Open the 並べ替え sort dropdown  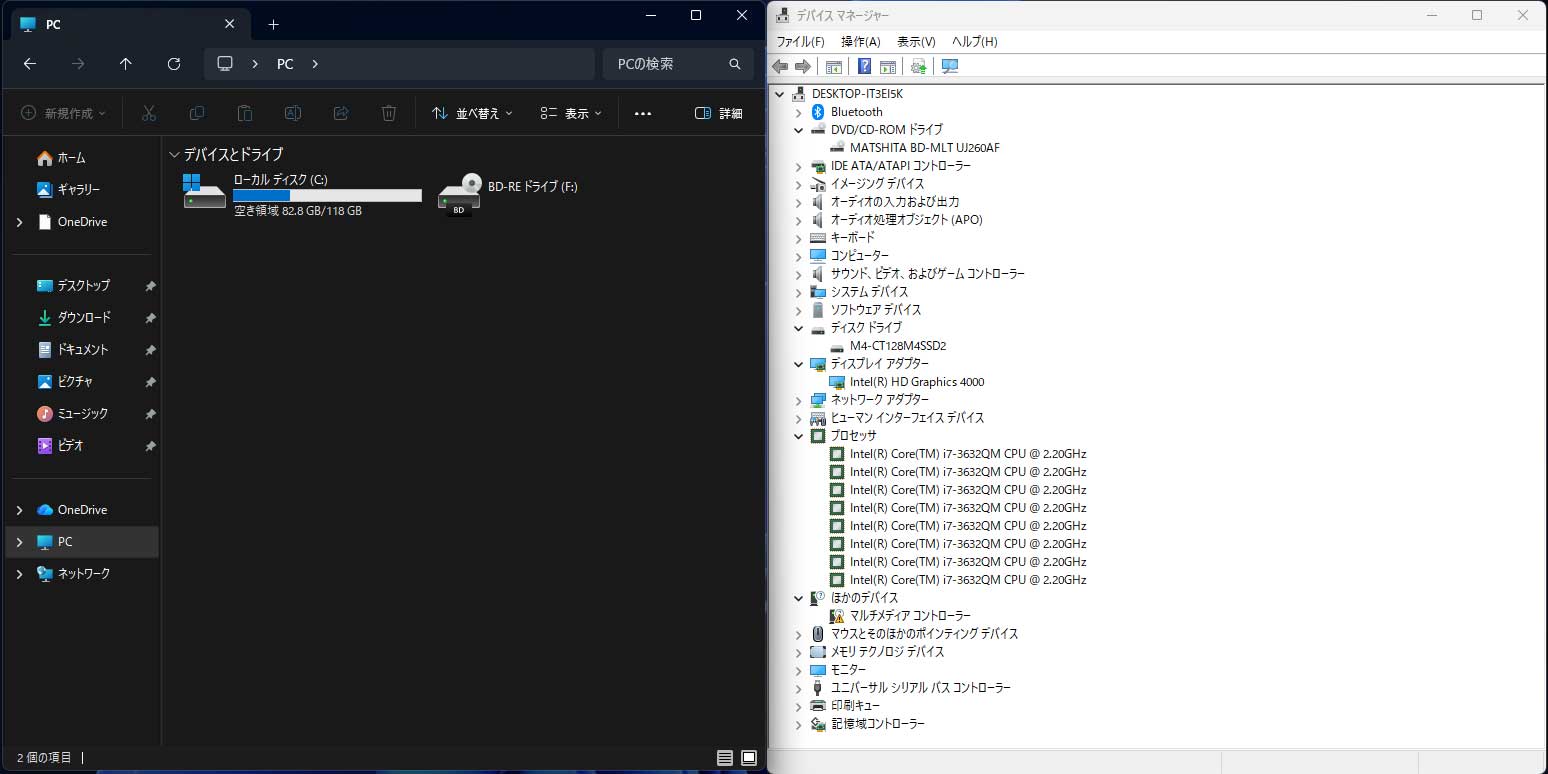point(472,114)
